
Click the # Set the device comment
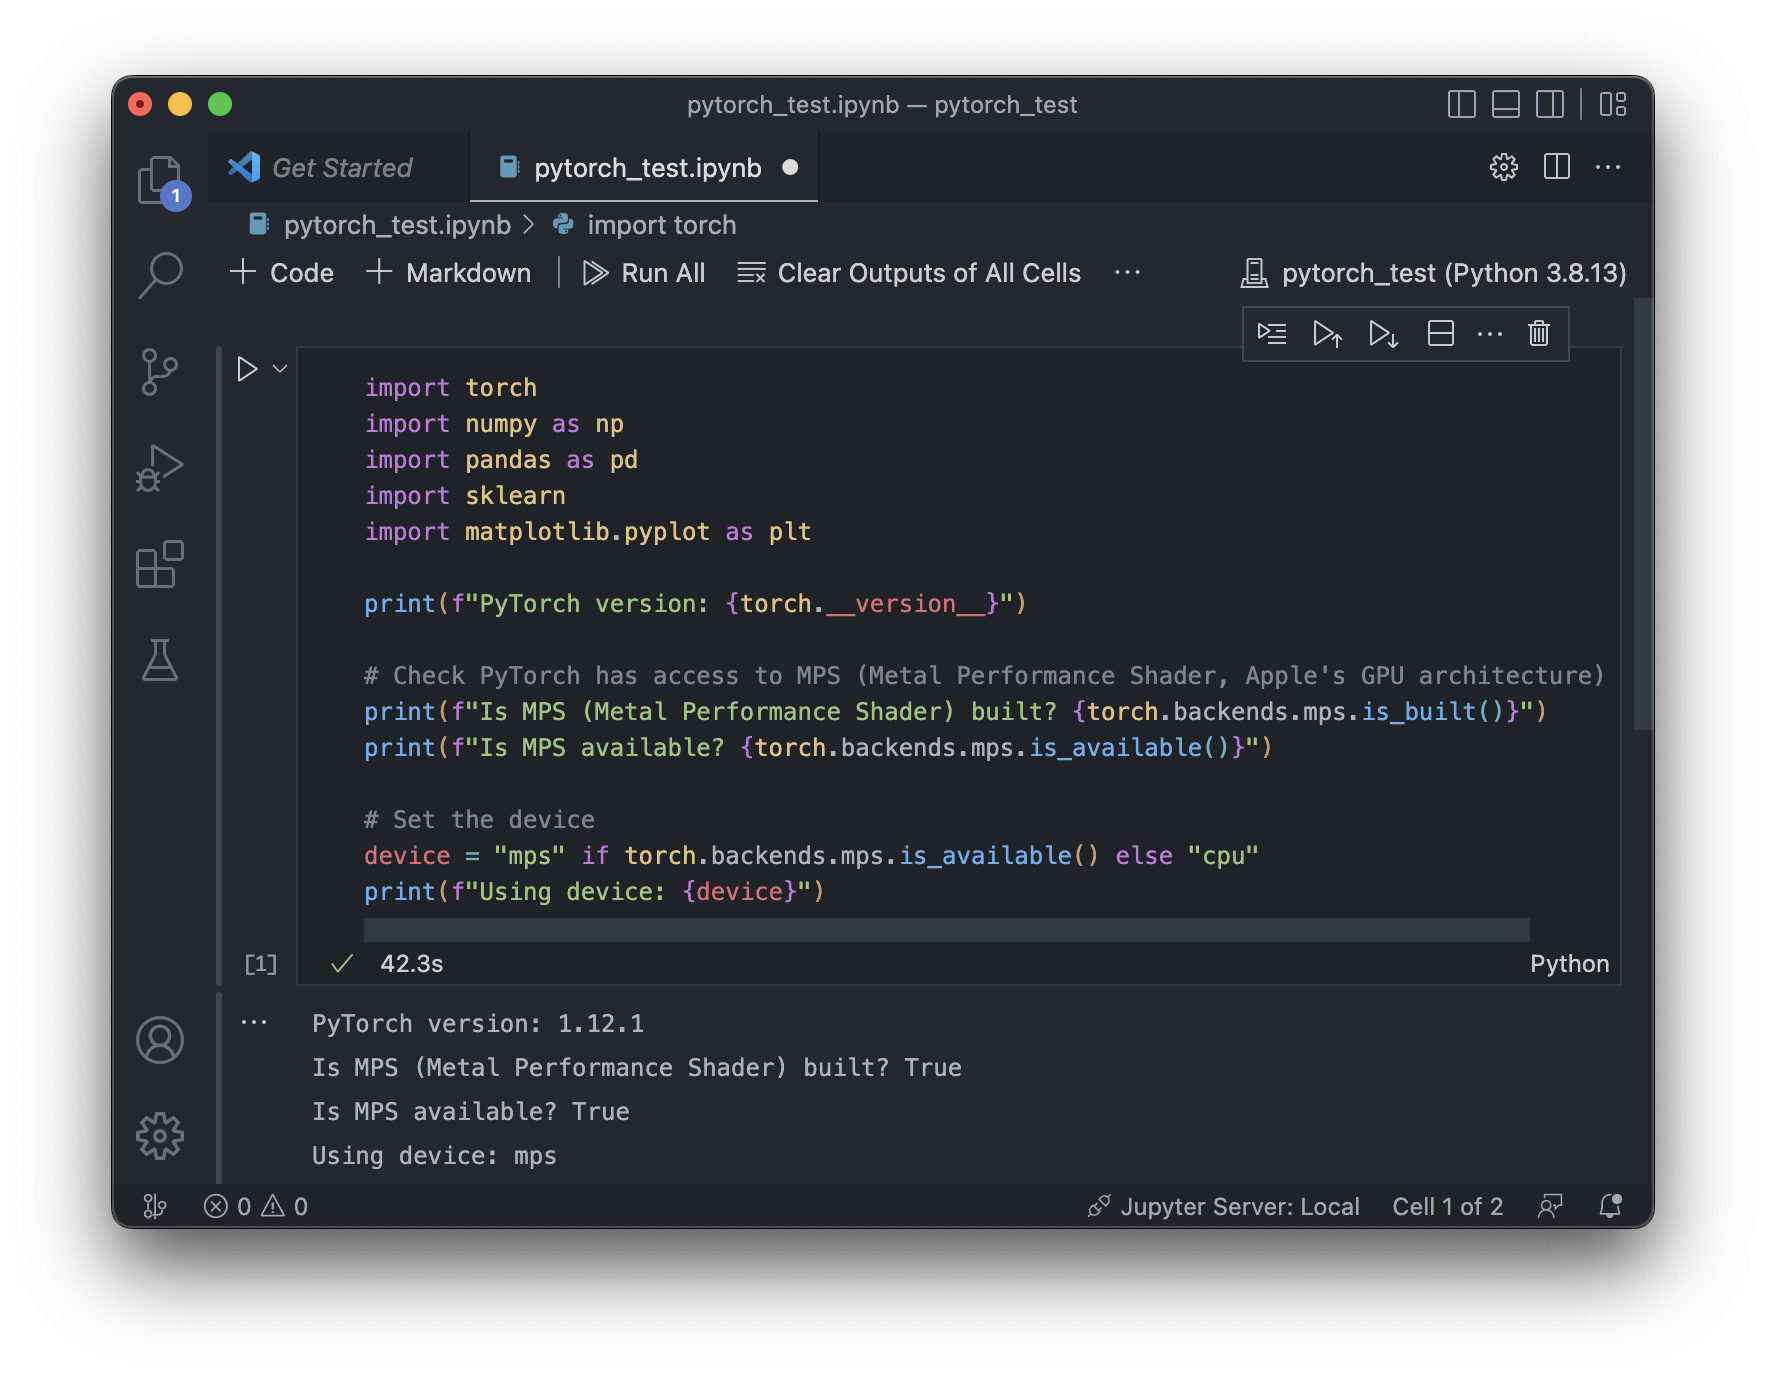(479, 819)
